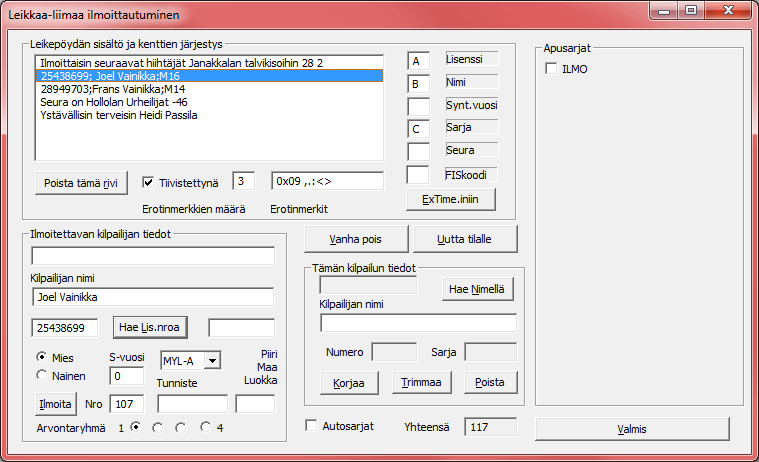Click the 'Hae Nimellä' button
Screen dimensions: 759x462
pyautogui.click(x=478, y=289)
